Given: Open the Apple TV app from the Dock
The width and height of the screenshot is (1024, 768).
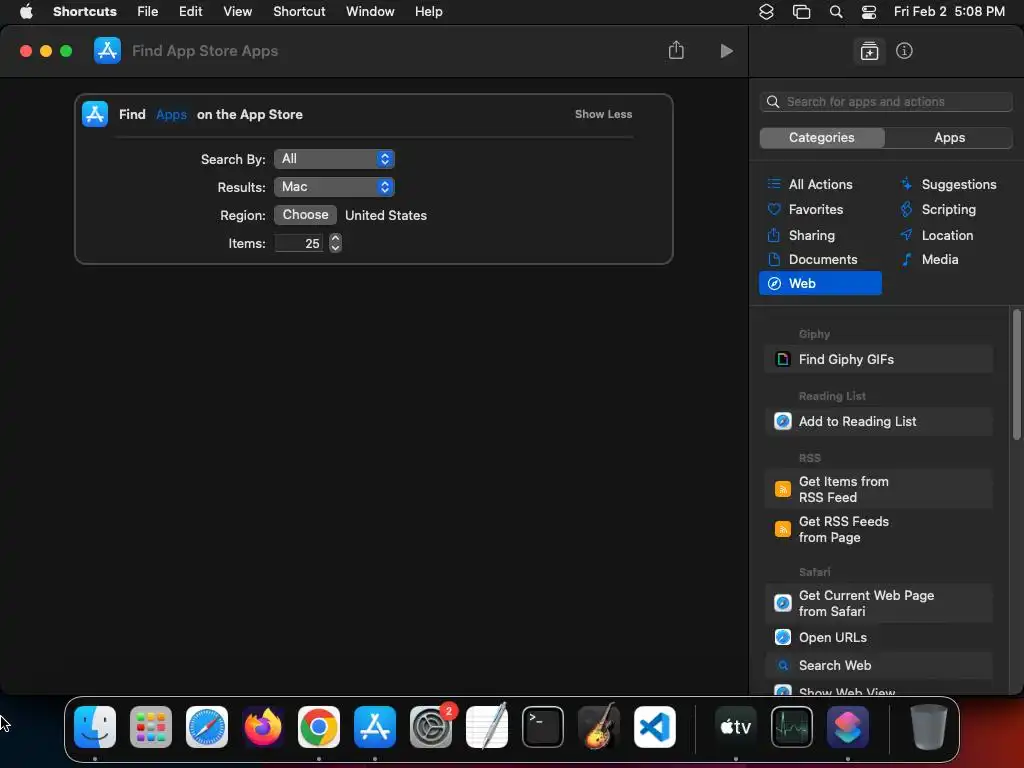Looking at the screenshot, I should click(735, 727).
